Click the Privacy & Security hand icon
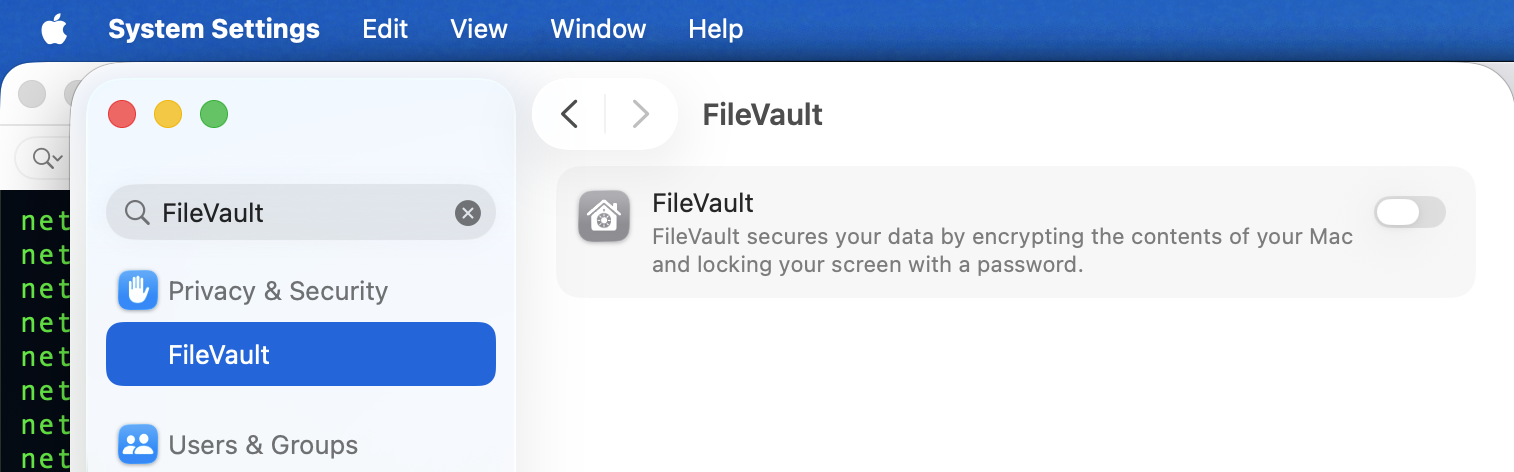The height and width of the screenshot is (472, 1514). pos(138,291)
